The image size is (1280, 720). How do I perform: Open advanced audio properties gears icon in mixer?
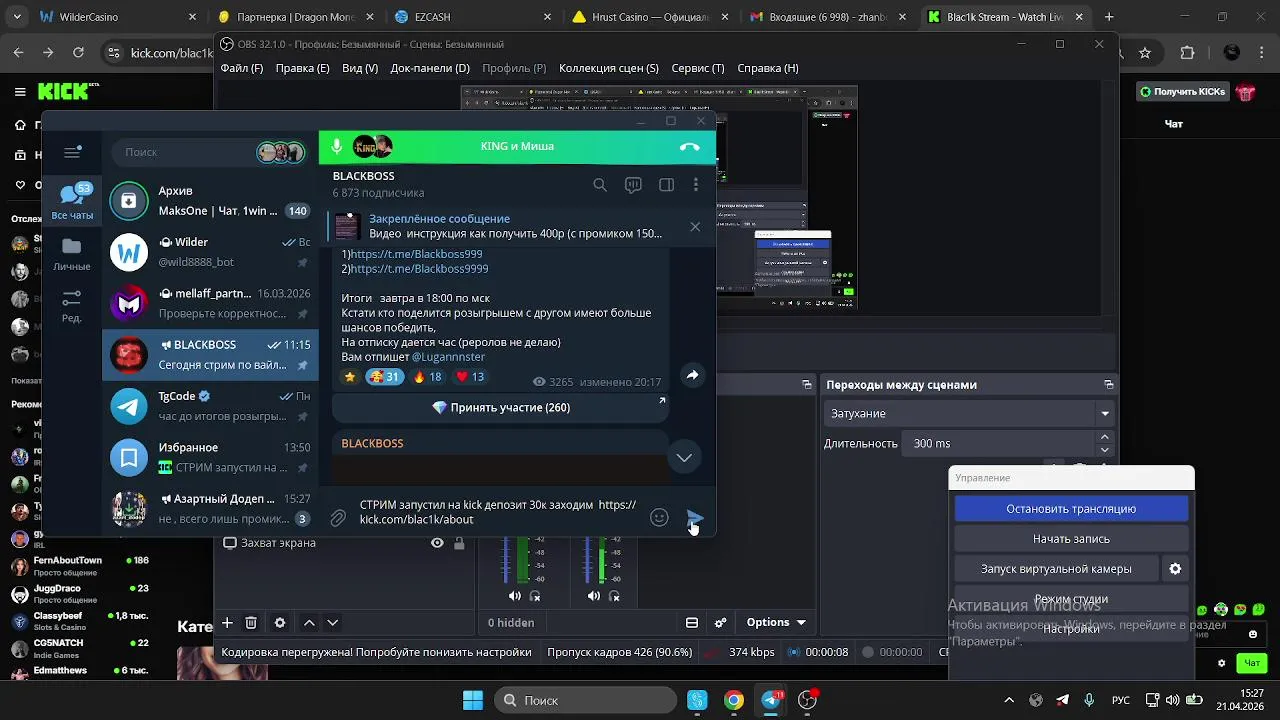click(x=720, y=622)
